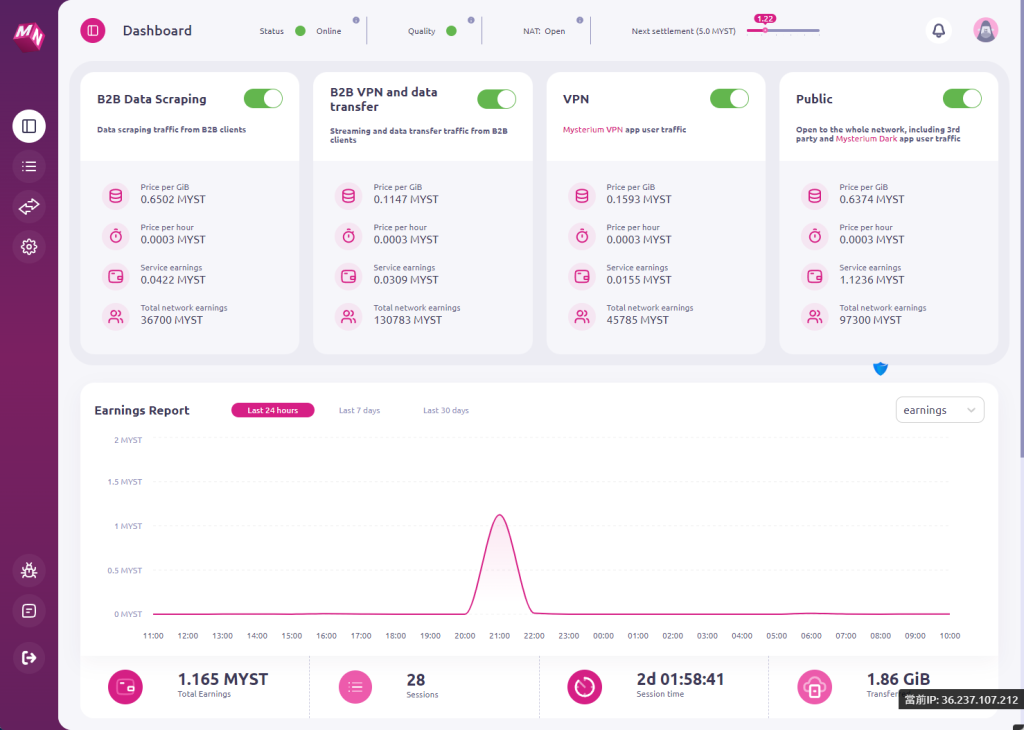Viewport: 1024px width, 730px height.
Task: Click Total network earnings icon in B2B Data Scraping
Action: click(116, 317)
